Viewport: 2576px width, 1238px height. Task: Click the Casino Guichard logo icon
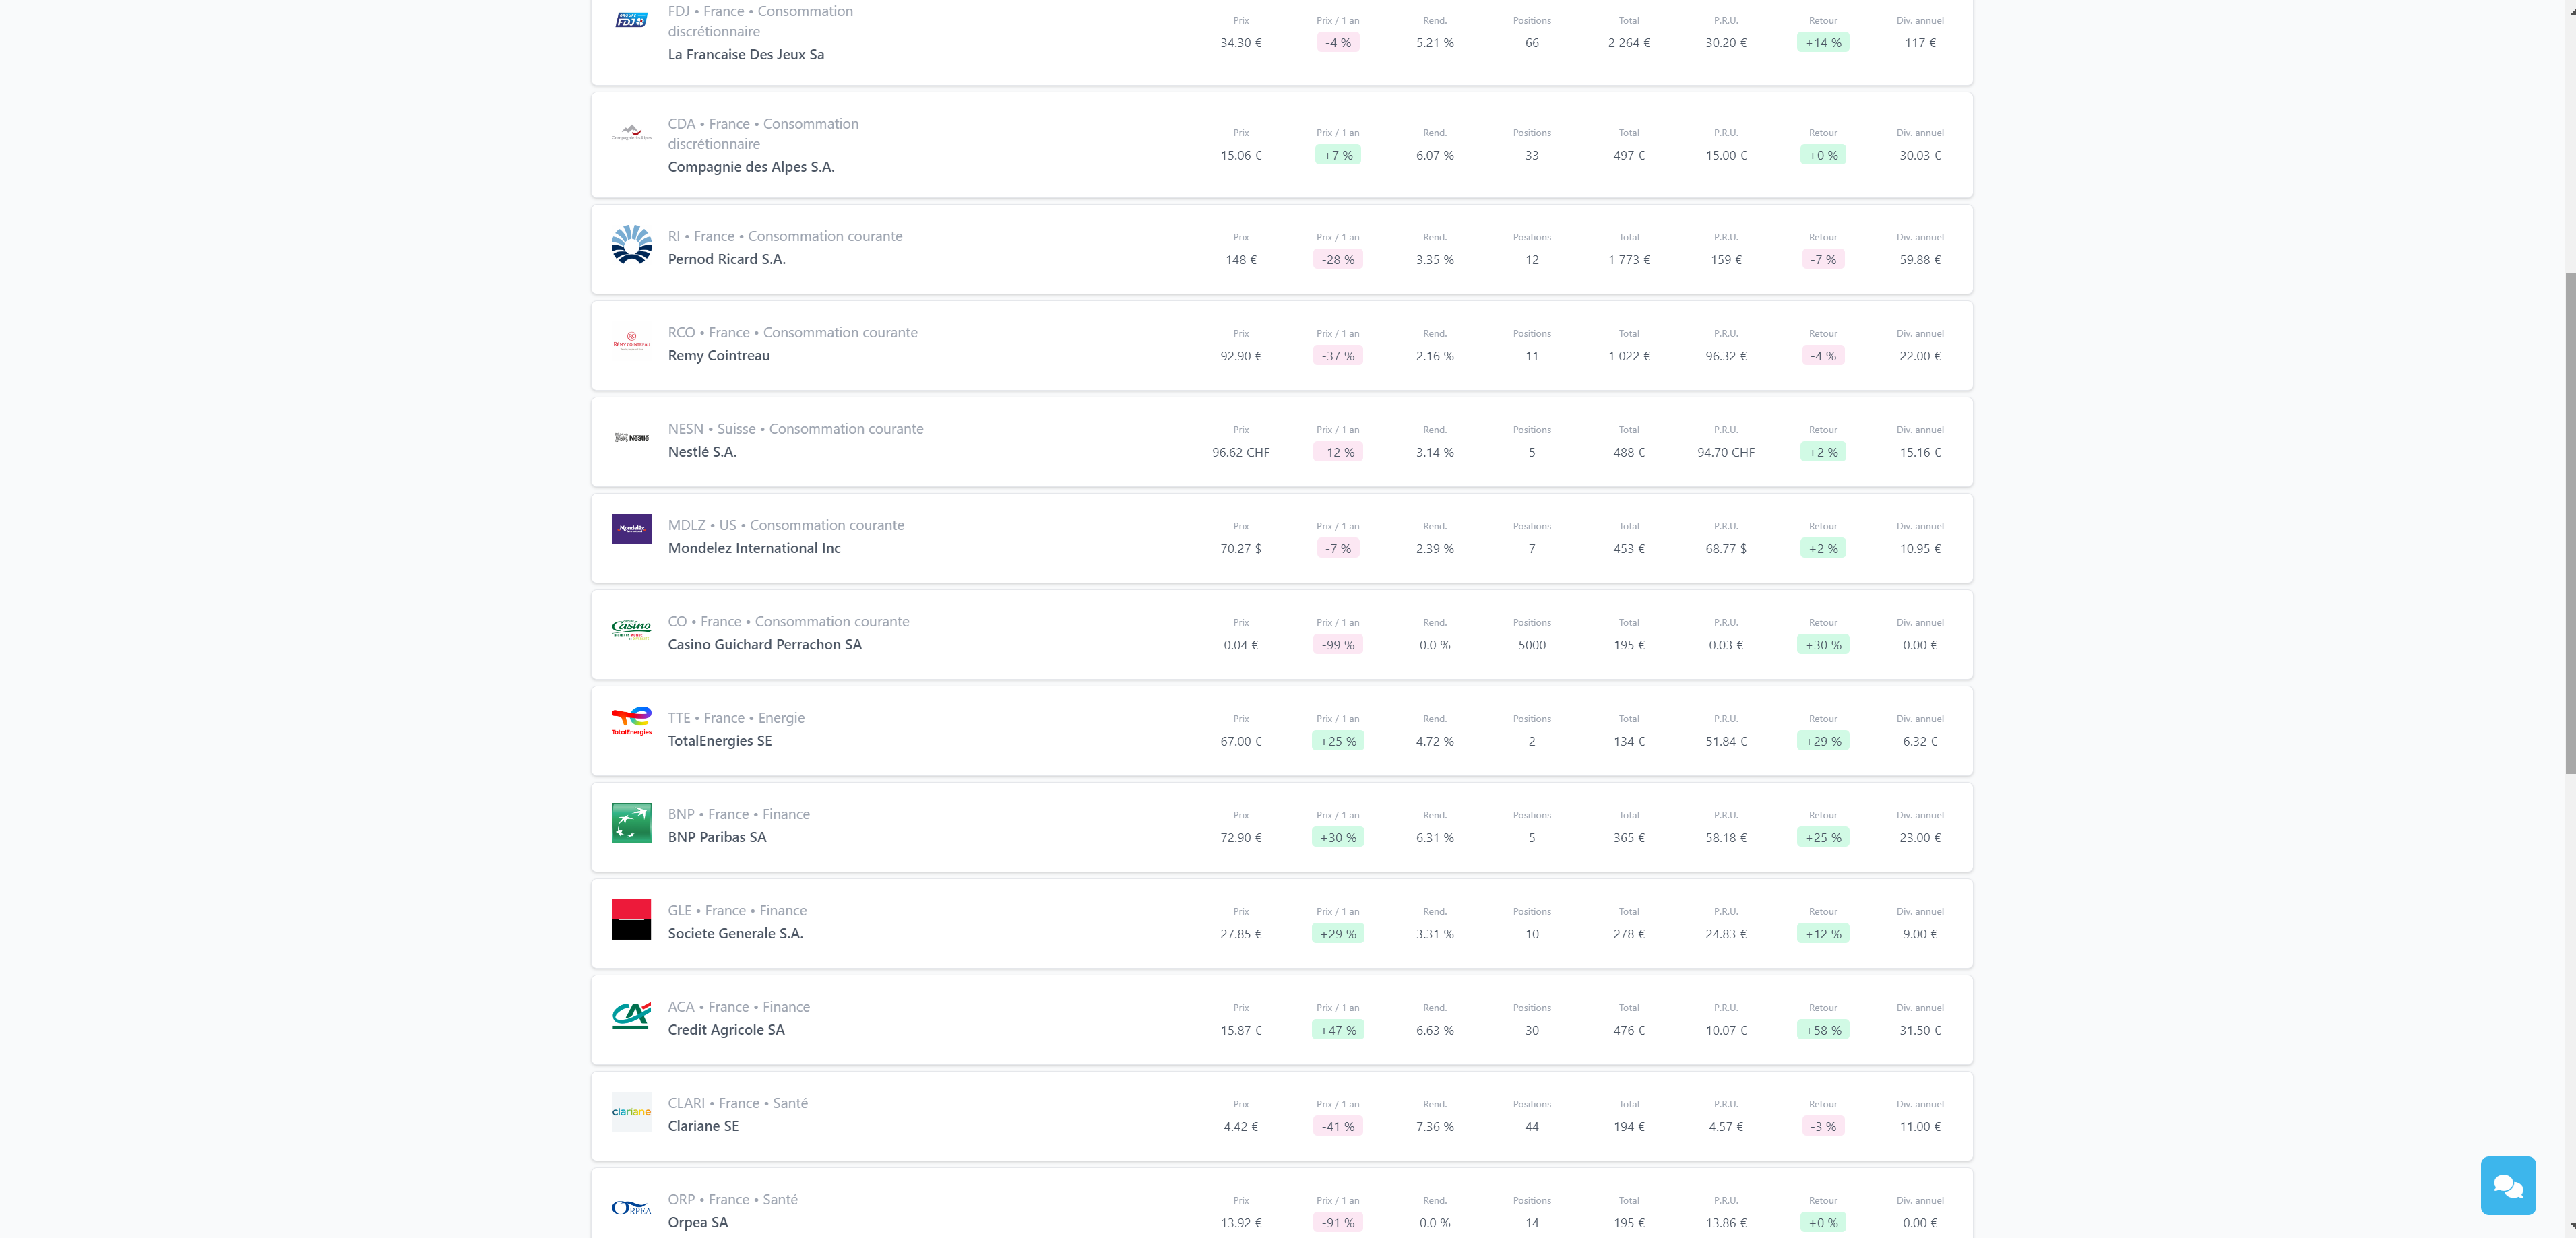click(x=631, y=628)
